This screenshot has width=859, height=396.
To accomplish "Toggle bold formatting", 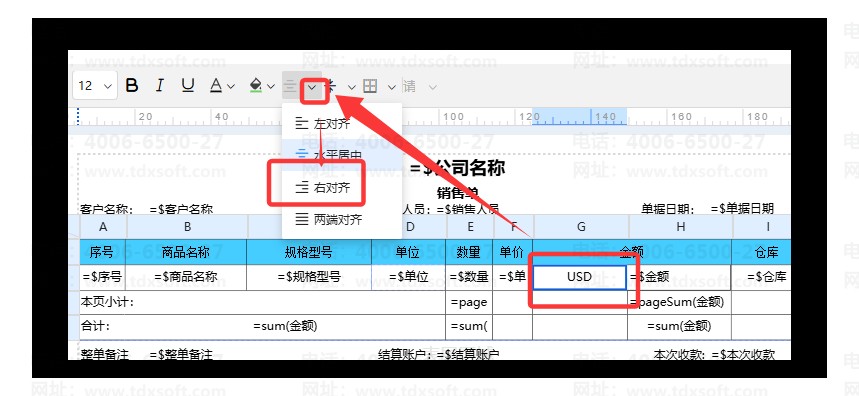I will [x=131, y=85].
